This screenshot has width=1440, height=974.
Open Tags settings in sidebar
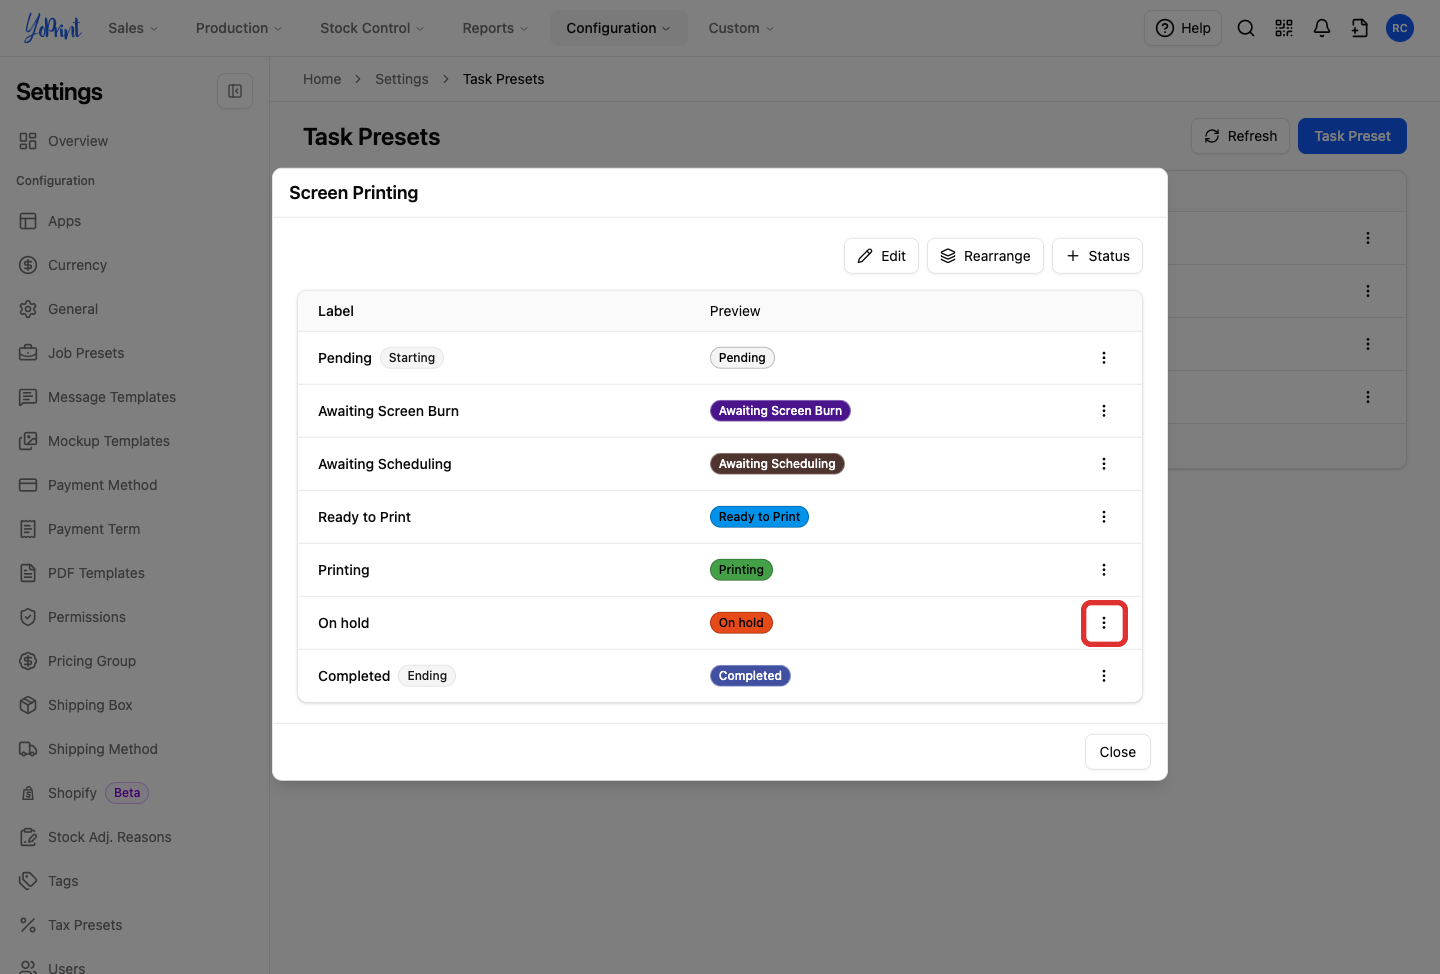click(x=63, y=881)
